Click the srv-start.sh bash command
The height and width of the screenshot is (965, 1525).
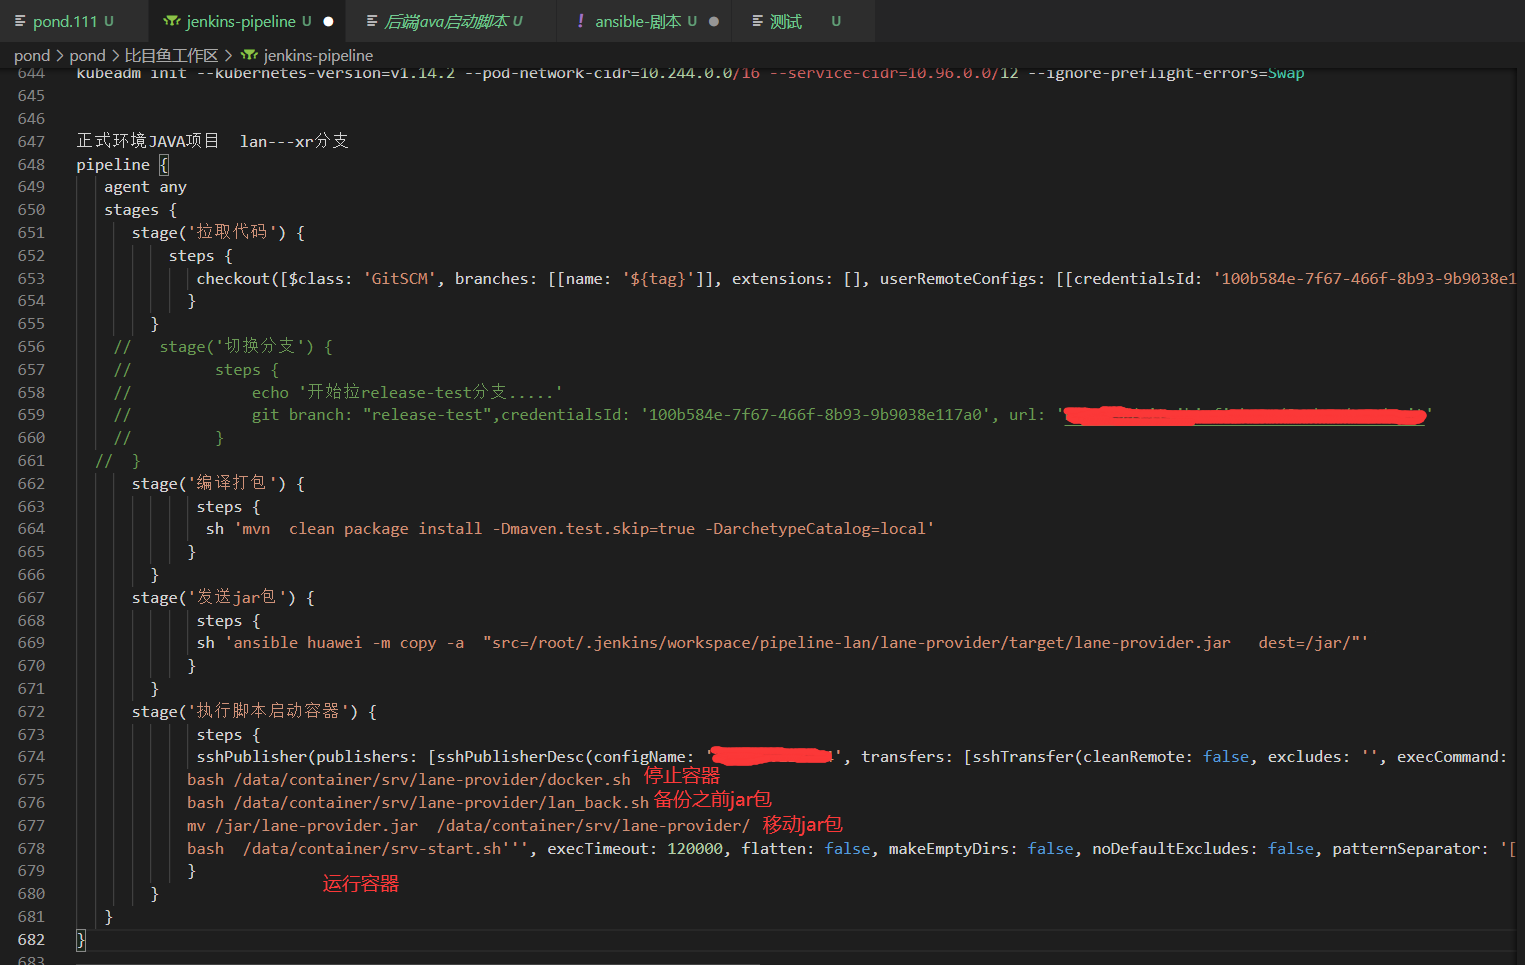[344, 848]
